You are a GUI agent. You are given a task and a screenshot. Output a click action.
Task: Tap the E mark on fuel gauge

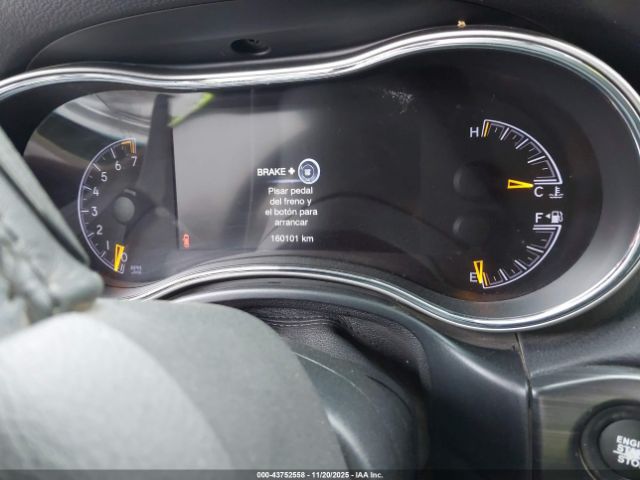[x=474, y=277]
